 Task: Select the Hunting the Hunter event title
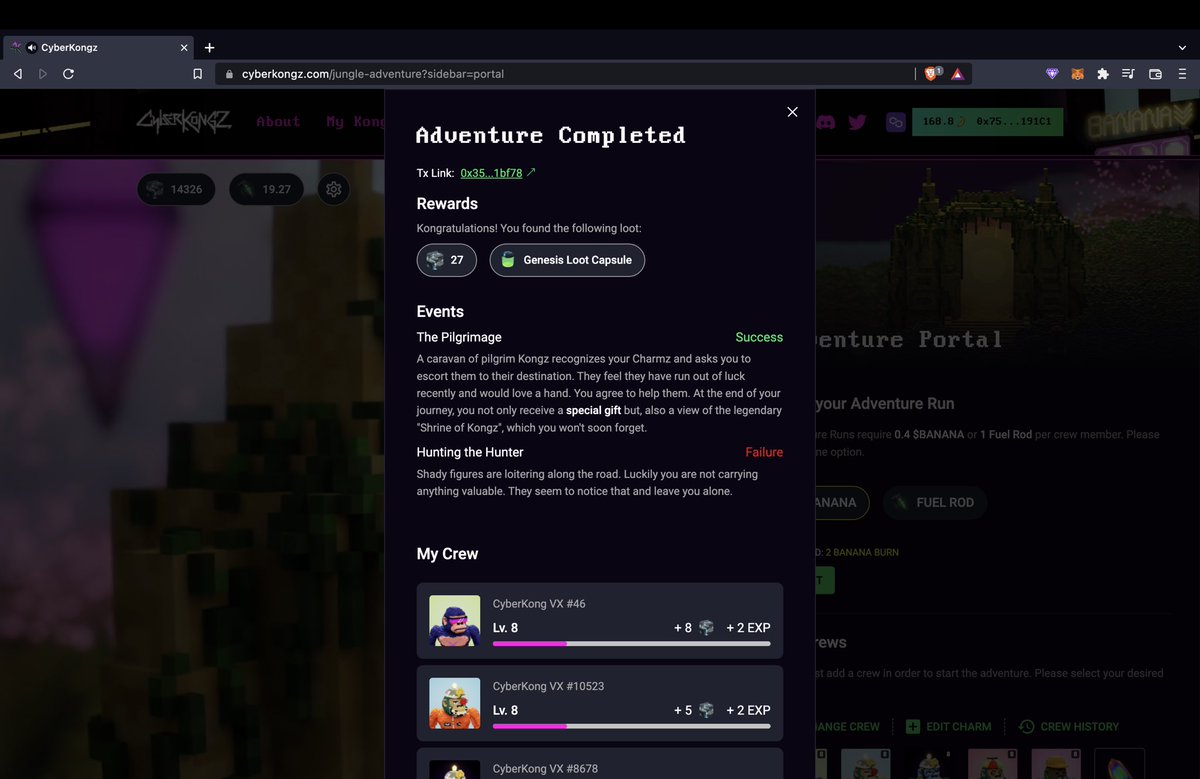pyautogui.click(x=470, y=452)
